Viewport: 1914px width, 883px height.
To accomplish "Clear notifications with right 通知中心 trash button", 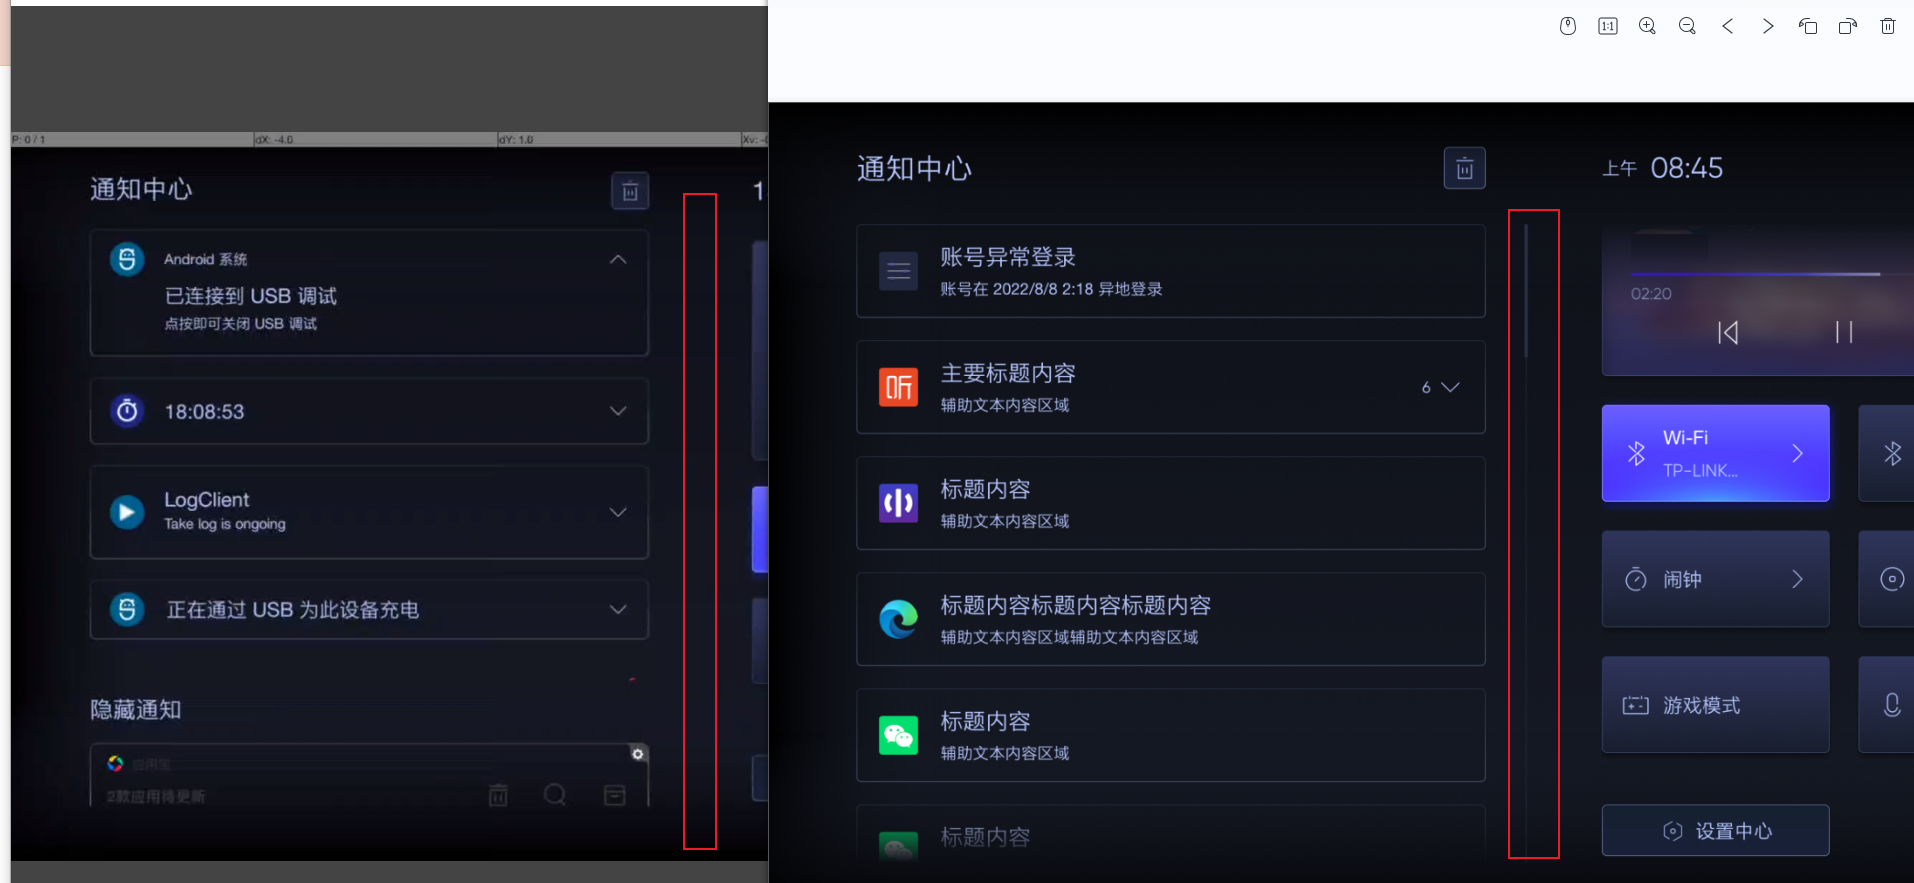I will click(x=1464, y=168).
